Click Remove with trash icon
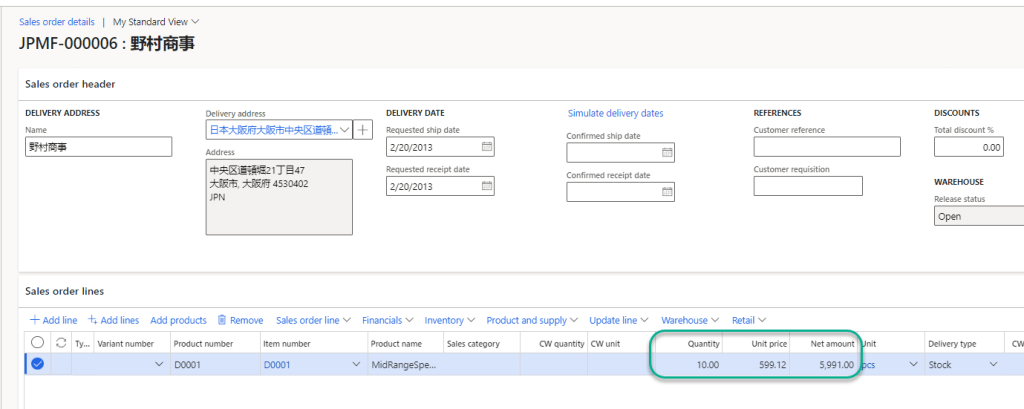Viewport: 1024px width, 409px height. (240, 320)
